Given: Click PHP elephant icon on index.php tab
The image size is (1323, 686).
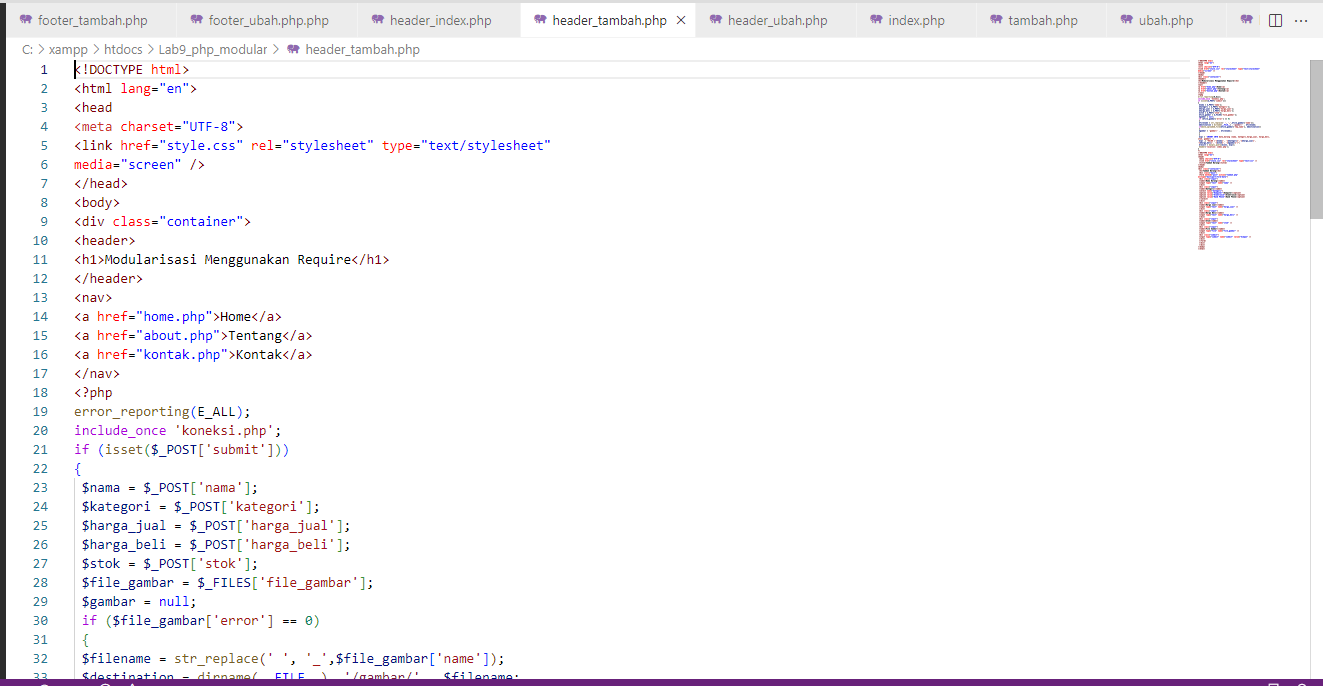Looking at the screenshot, I should click(878, 19).
